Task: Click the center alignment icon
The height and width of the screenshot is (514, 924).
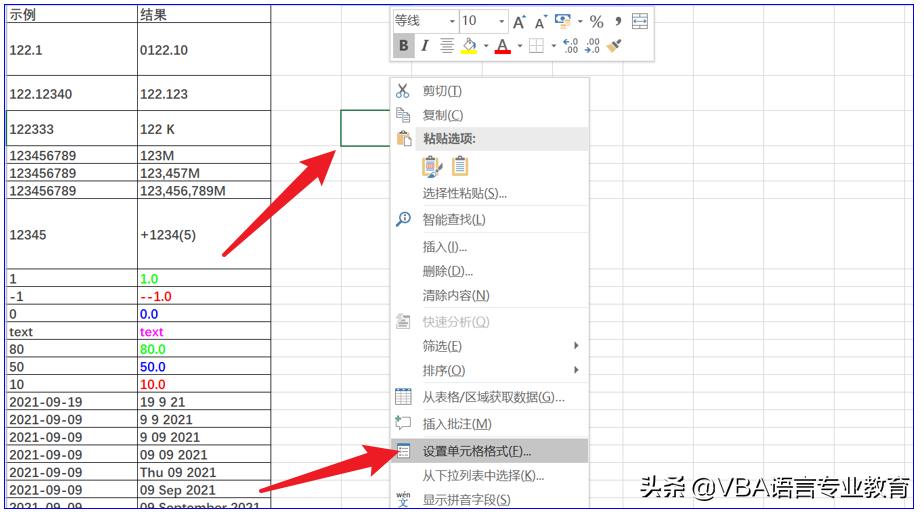Action: point(447,45)
